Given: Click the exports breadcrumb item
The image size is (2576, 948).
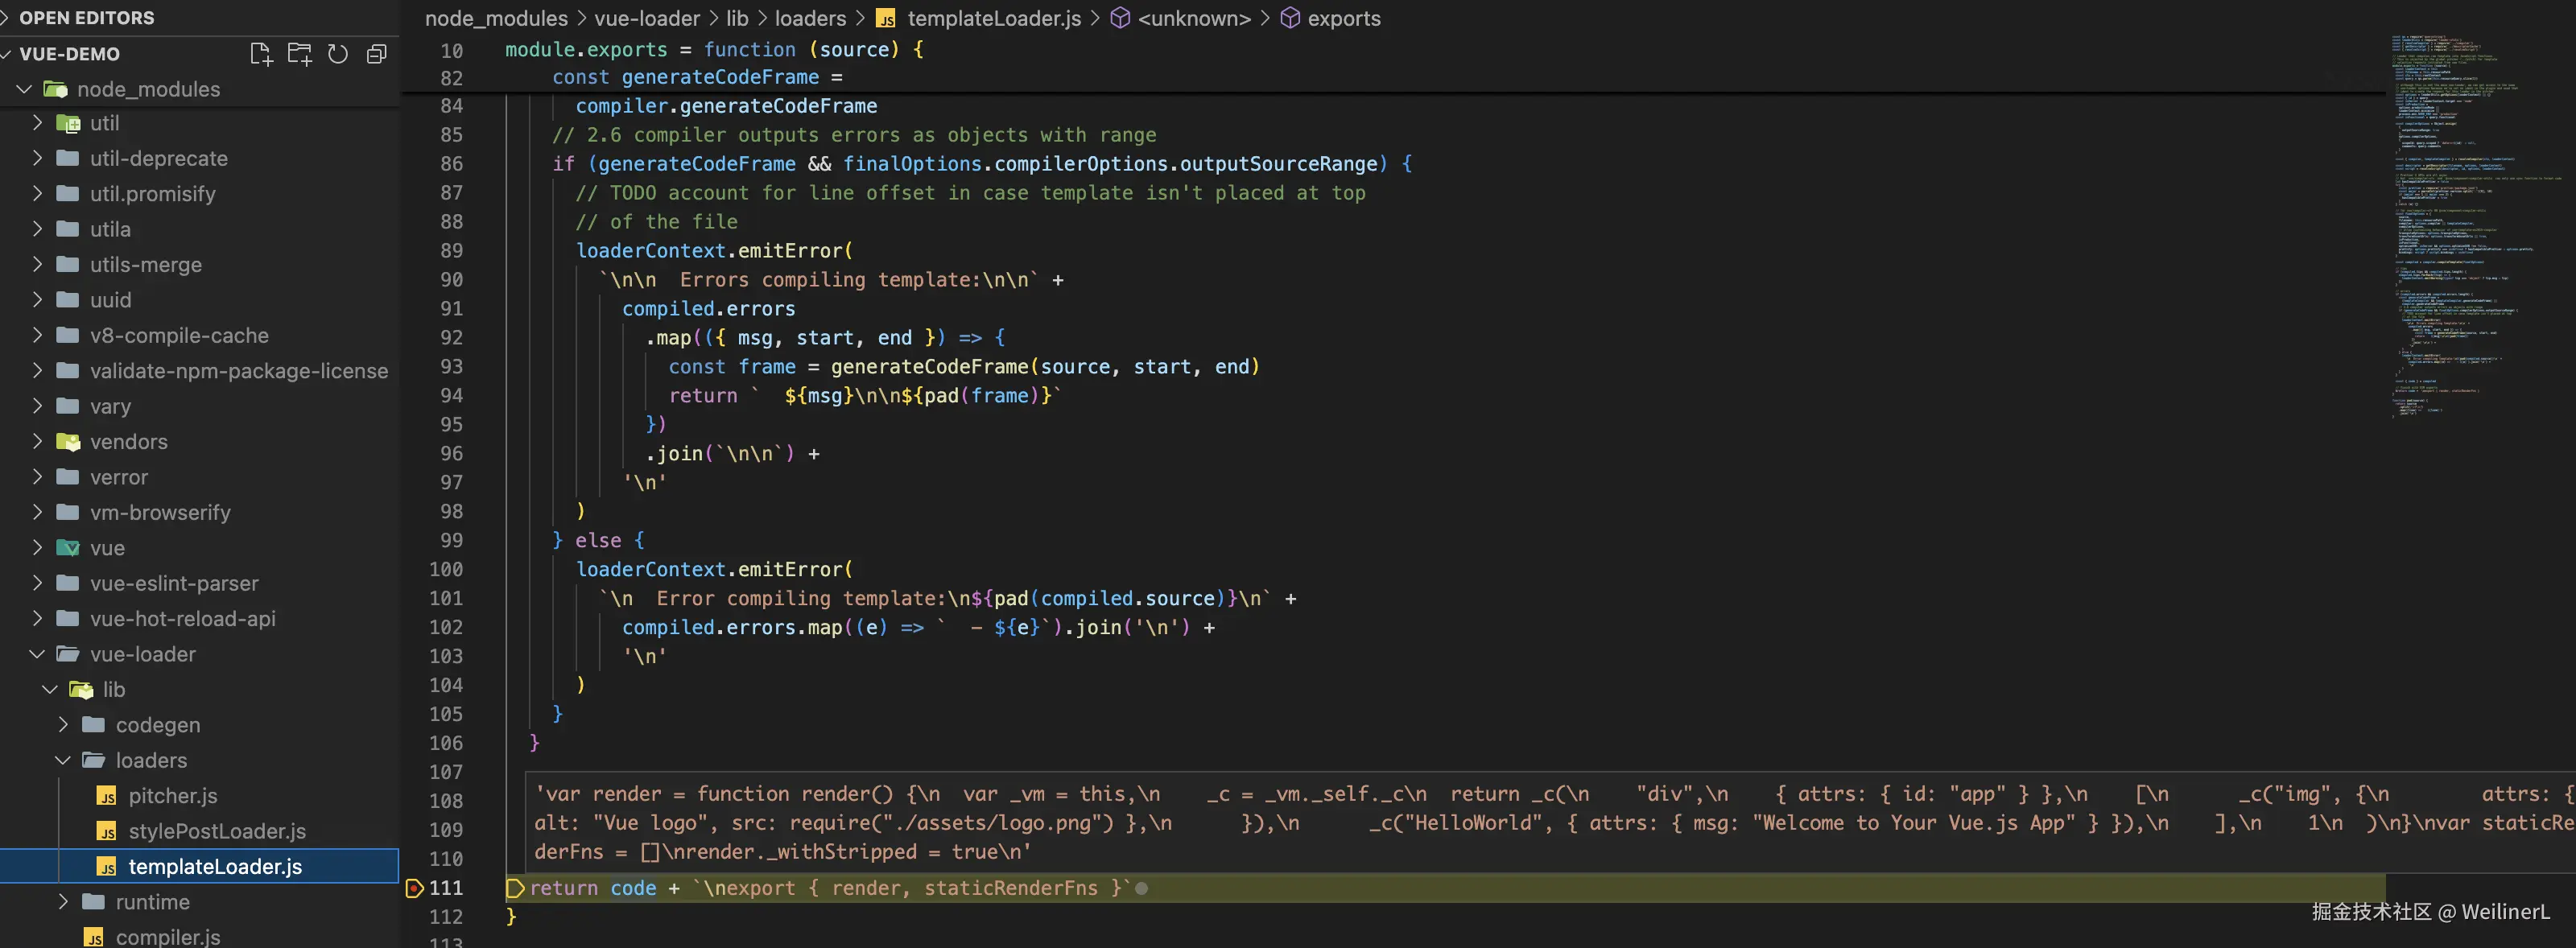Looking at the screenshot, I should (x=1343, y=18).
